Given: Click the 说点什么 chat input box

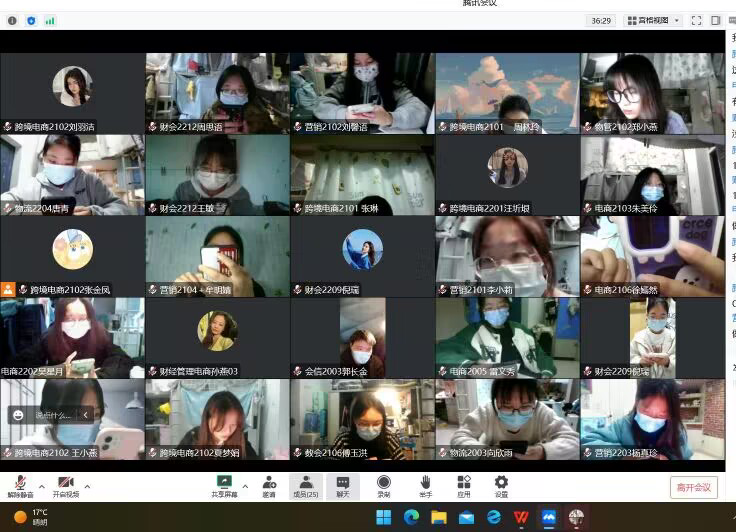Looking at the screenshot, I should pos(52,414).
